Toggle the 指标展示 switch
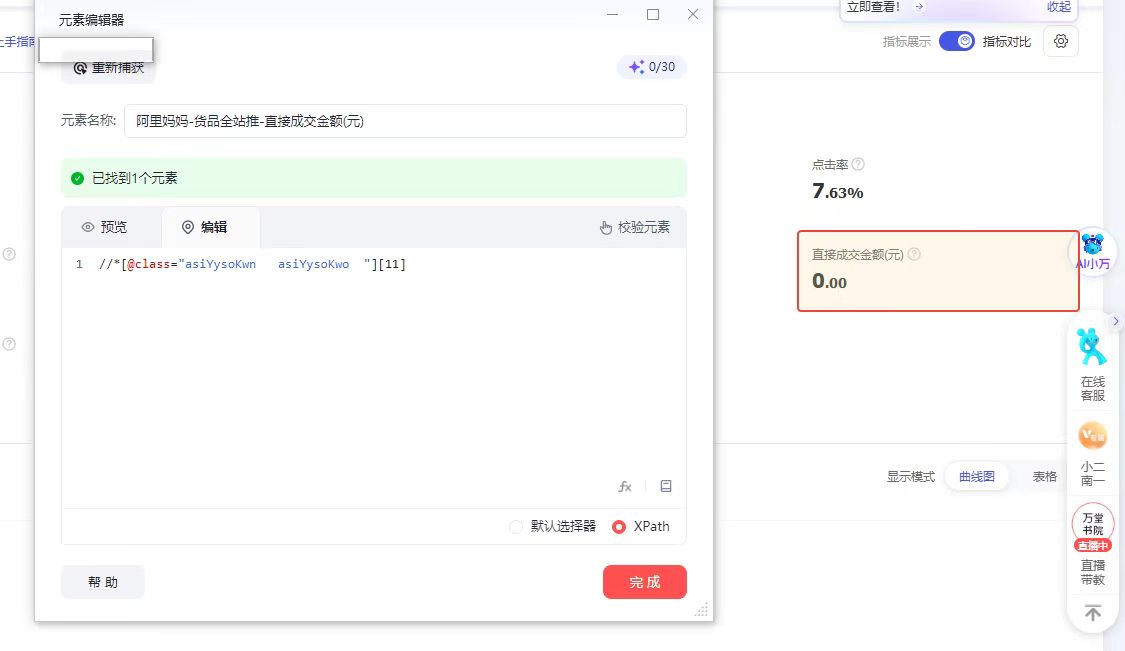Viewport: 1125px width, 651px height. [956, 41]
